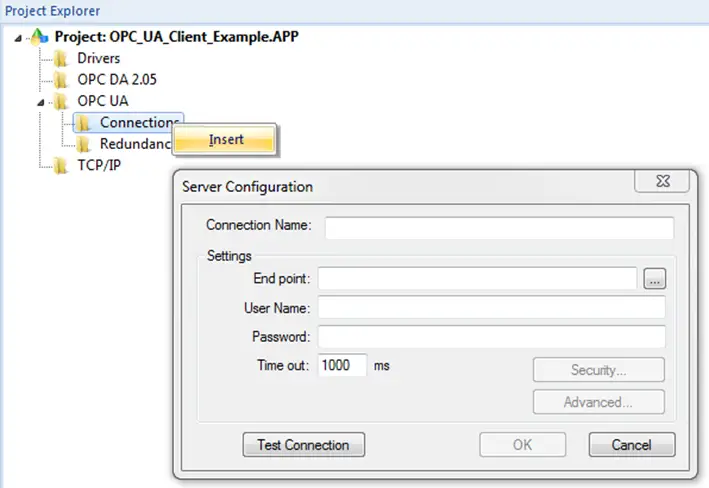709x488 pixels.
Task: Choose Insert from the context menu
Action: pyautogui.click(x=225, y=139)
